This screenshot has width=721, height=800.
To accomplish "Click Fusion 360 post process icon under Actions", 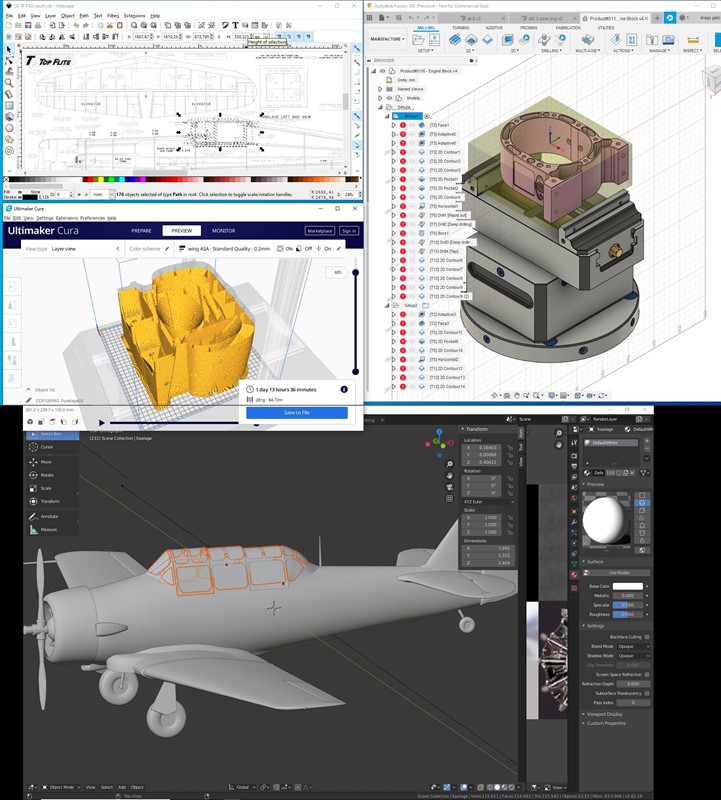I will (x=632, y=40).
